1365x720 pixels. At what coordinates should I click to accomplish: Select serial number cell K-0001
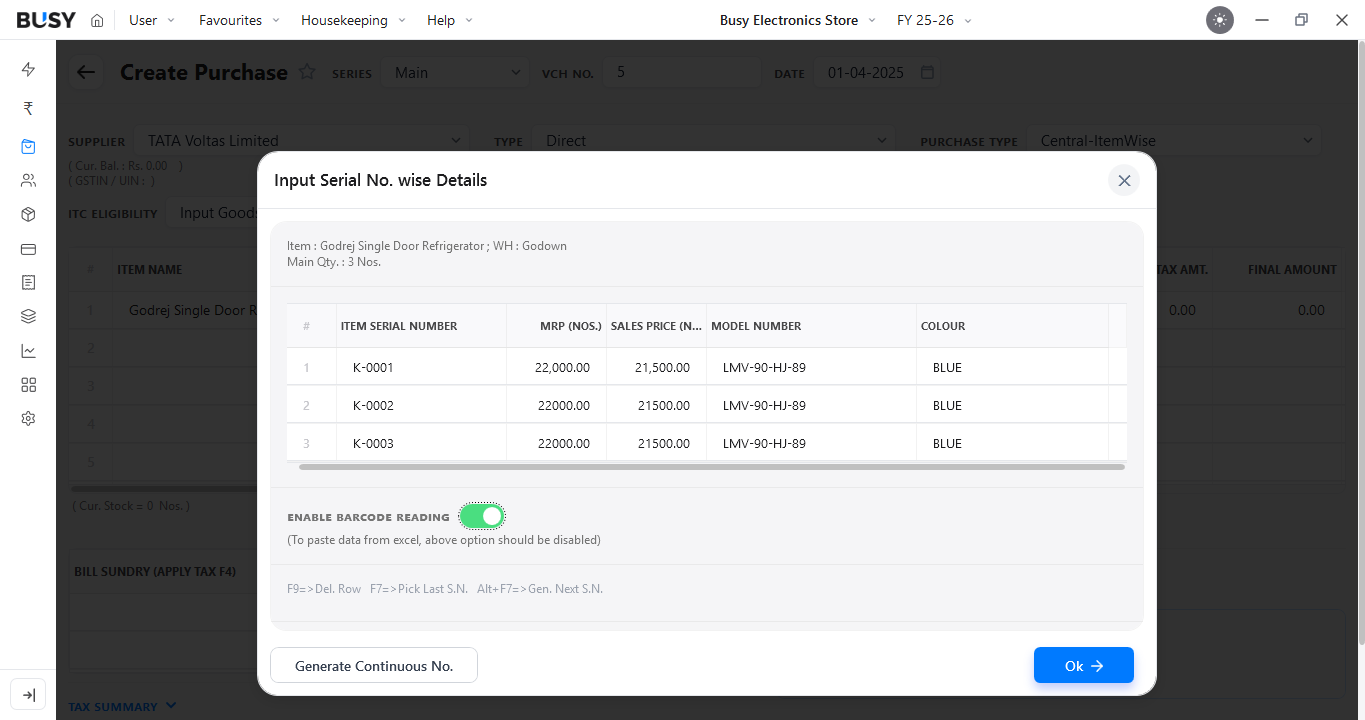coord(421,367)
